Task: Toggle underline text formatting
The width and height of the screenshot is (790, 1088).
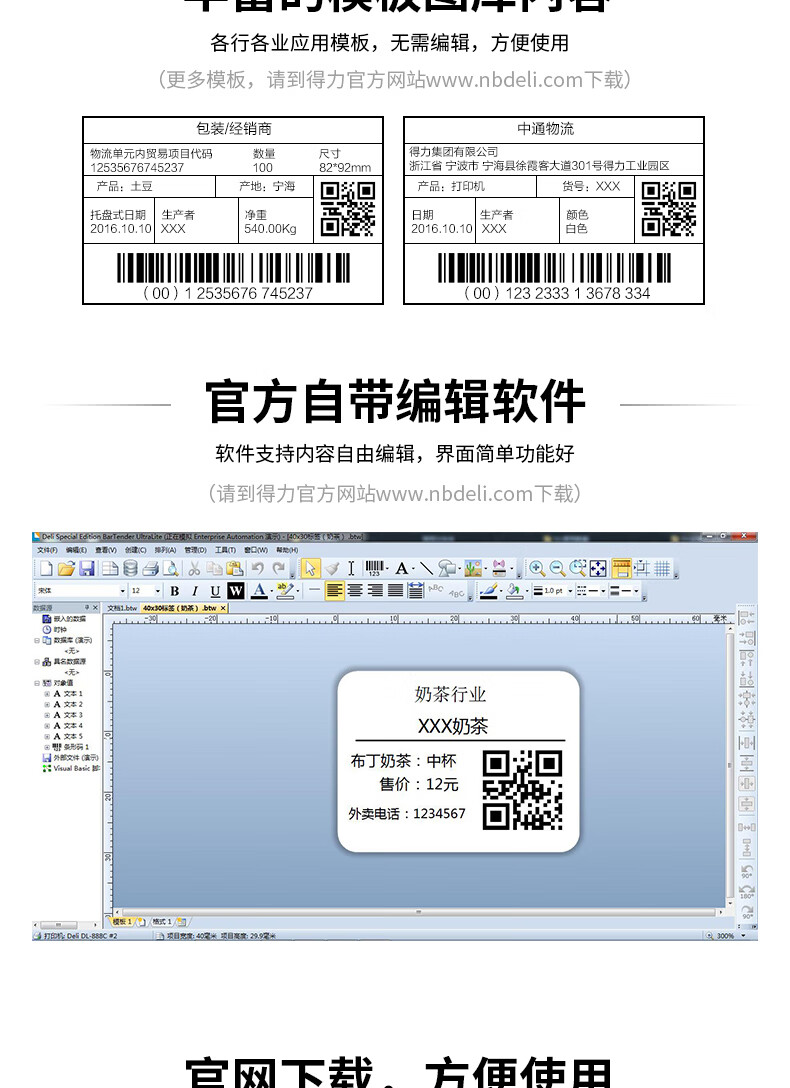Action: tap(215, 591)
